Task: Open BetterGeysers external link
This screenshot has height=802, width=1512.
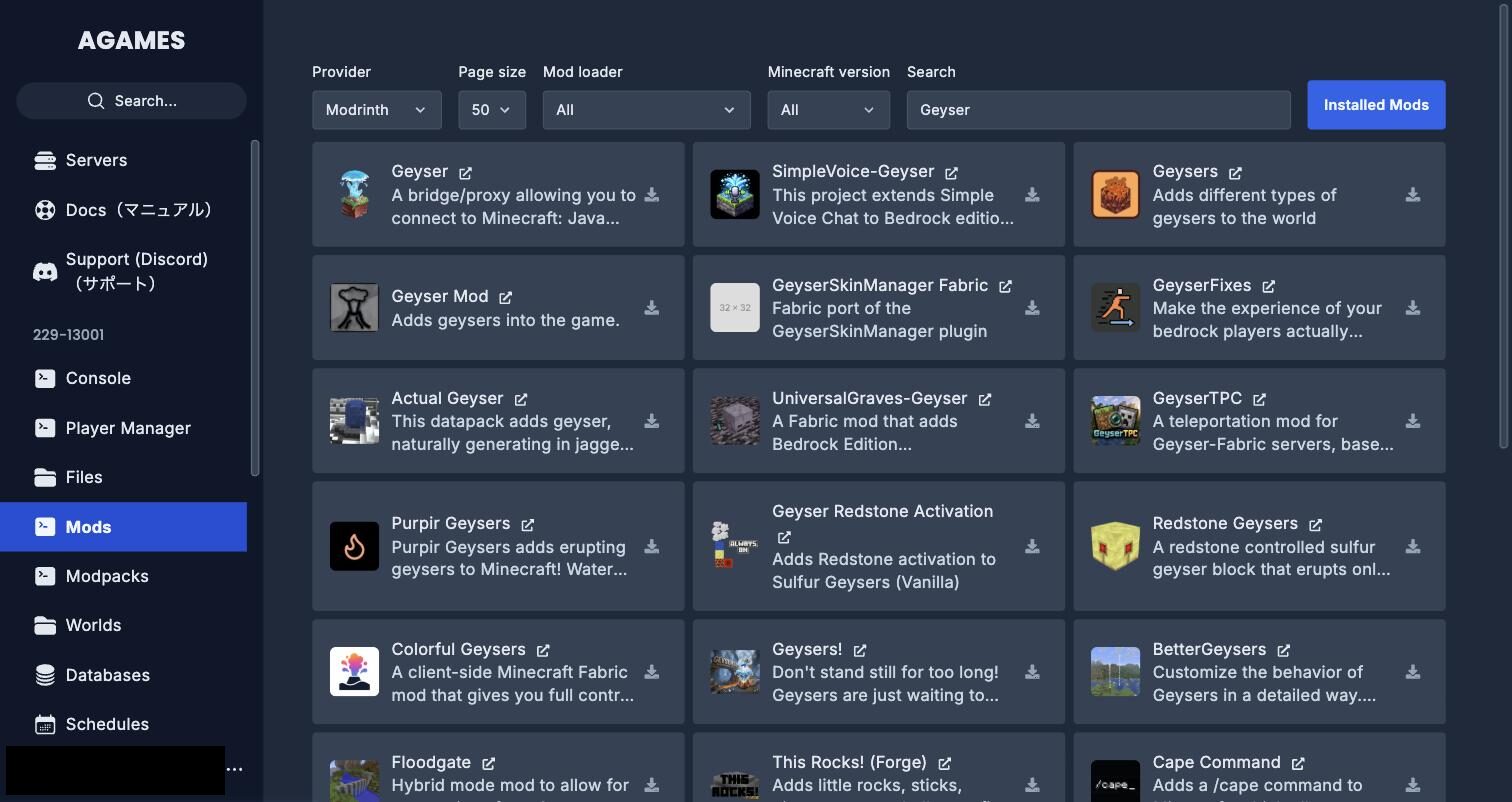Action: [1283, 650]
